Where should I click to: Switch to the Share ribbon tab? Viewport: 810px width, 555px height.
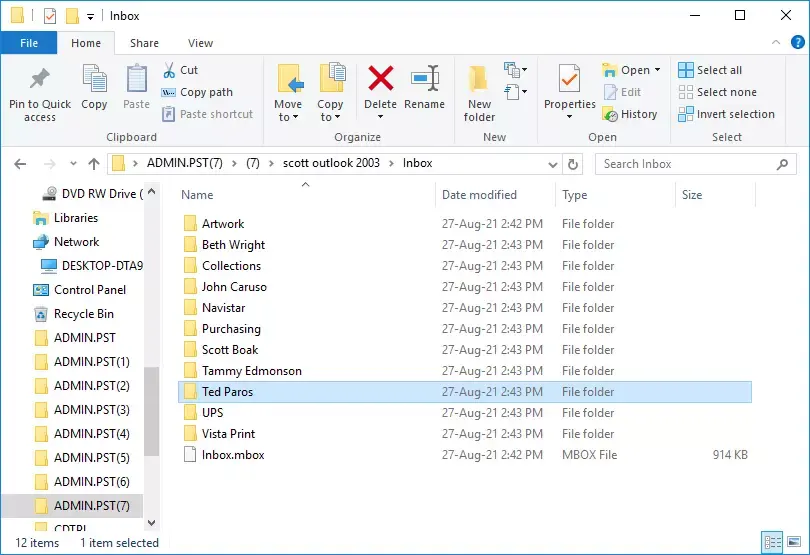(144, 43)
